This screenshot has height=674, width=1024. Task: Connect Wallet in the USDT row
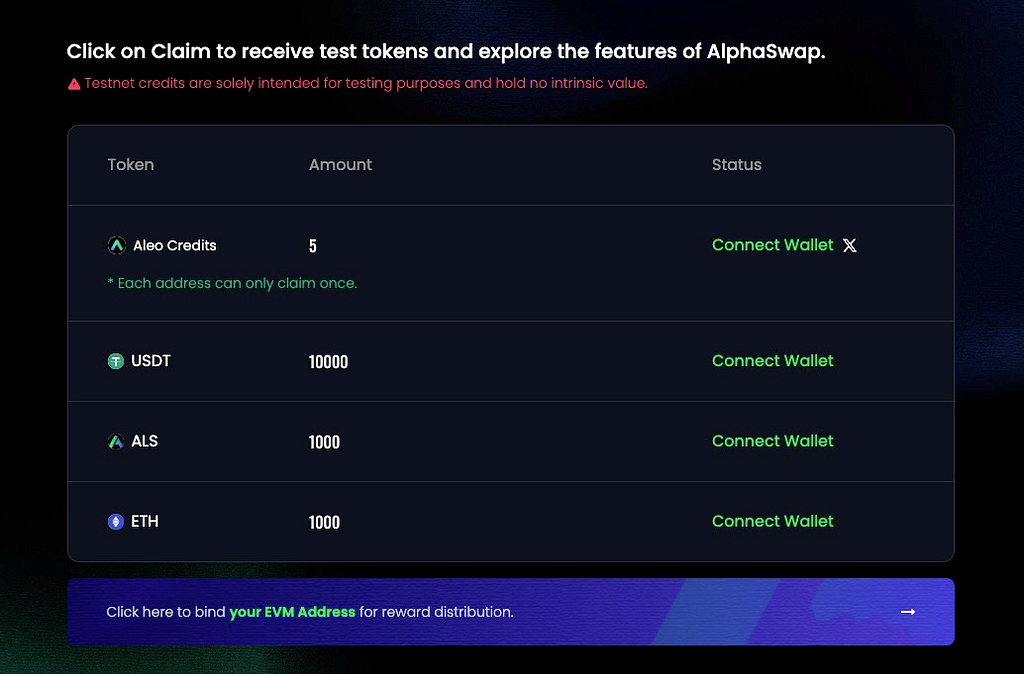click(x=773, y=361)
